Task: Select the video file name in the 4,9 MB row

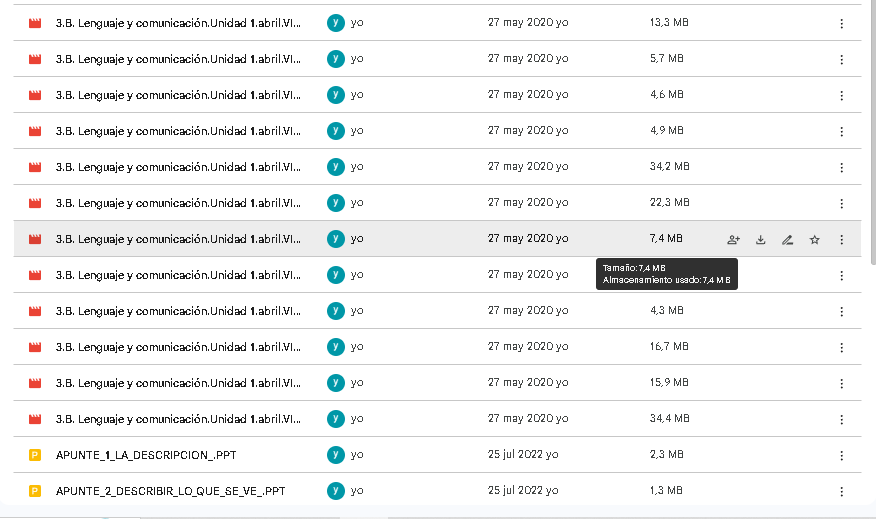Action: [x=178, y=131]
